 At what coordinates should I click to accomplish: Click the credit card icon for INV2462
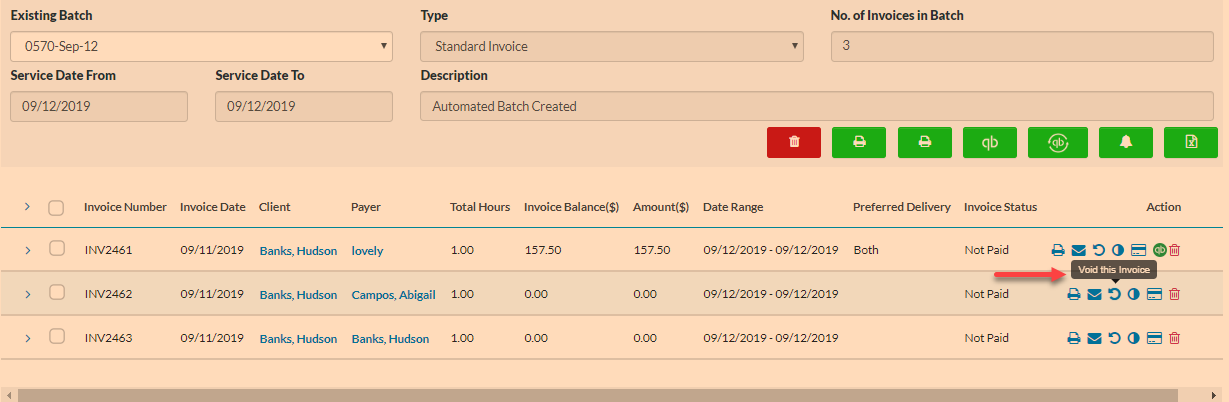1154,294
